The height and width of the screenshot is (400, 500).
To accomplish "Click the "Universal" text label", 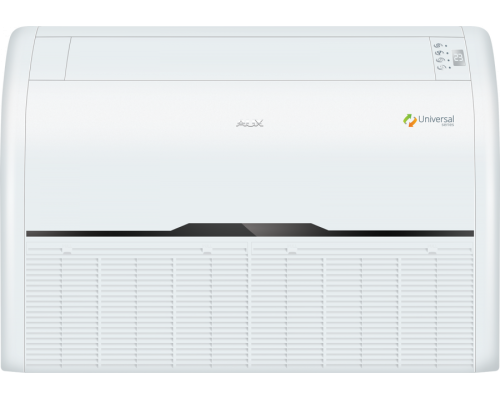I will pos(436,119).
